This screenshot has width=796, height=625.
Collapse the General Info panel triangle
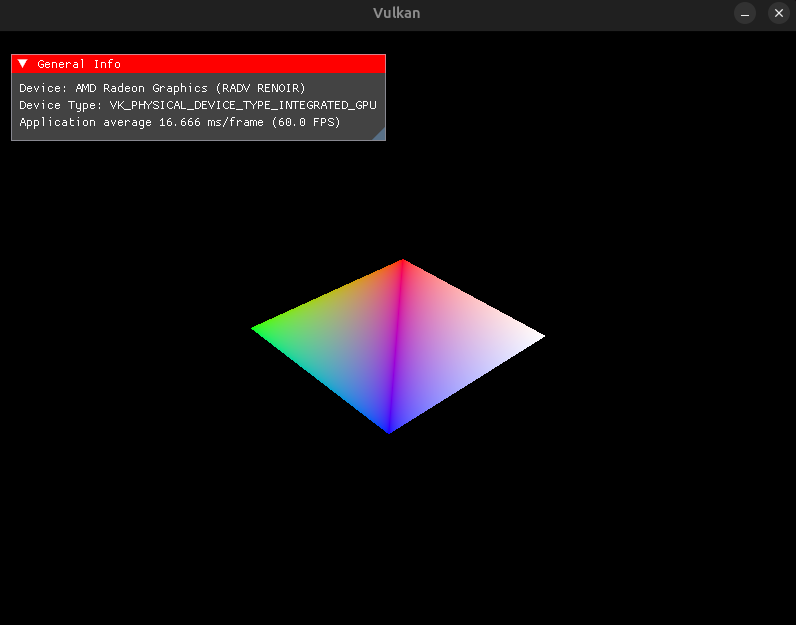pyautogui.click(x=22, y=64)
